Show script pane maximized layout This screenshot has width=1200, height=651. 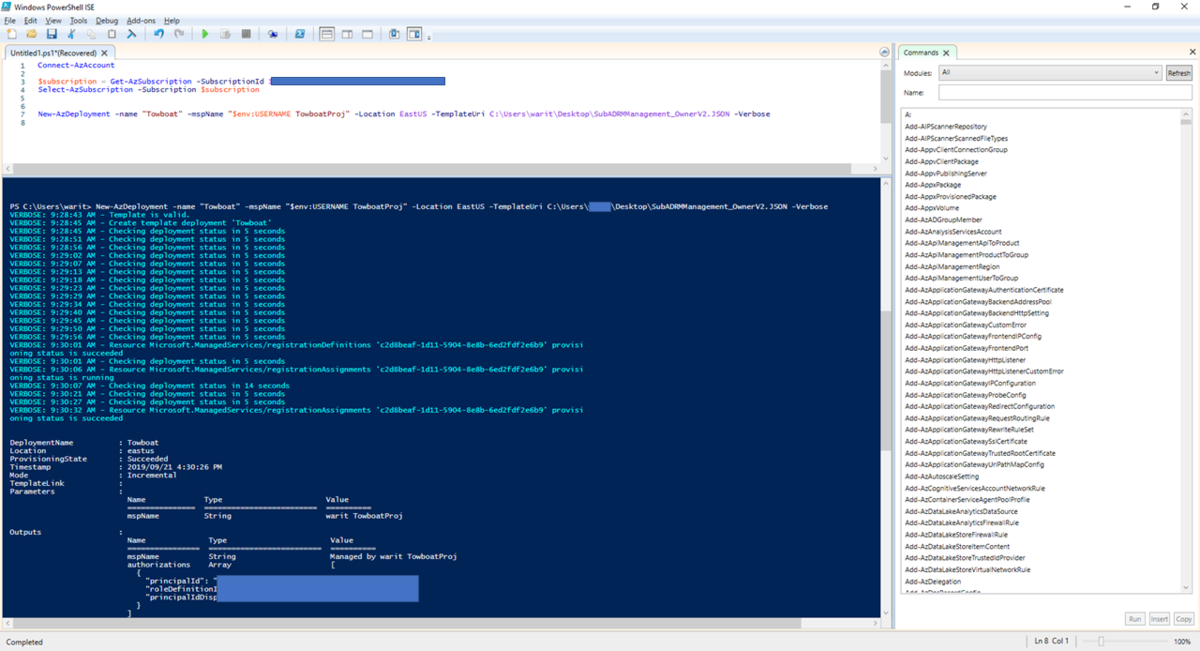[x=367, y=34]
